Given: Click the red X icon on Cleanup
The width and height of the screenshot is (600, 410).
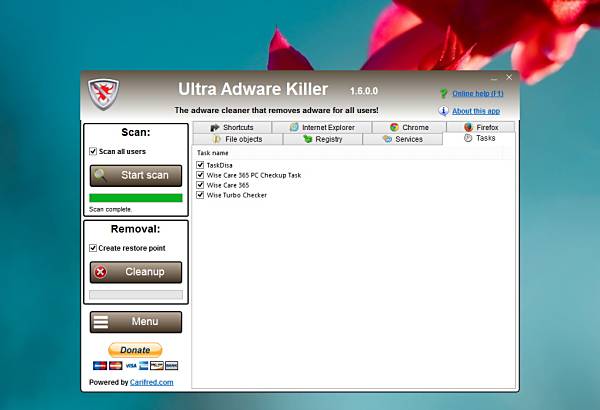Looking at the screenshot, I should pos(100,272).
